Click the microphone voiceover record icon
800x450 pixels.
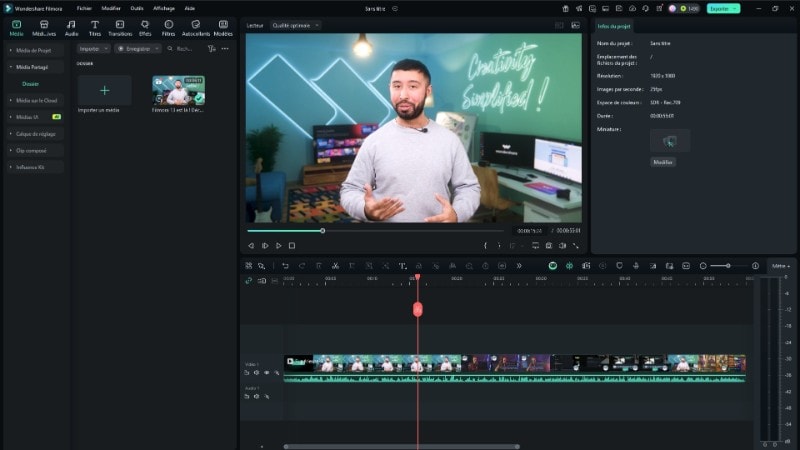pyautogui.click(x=636, y=266)
